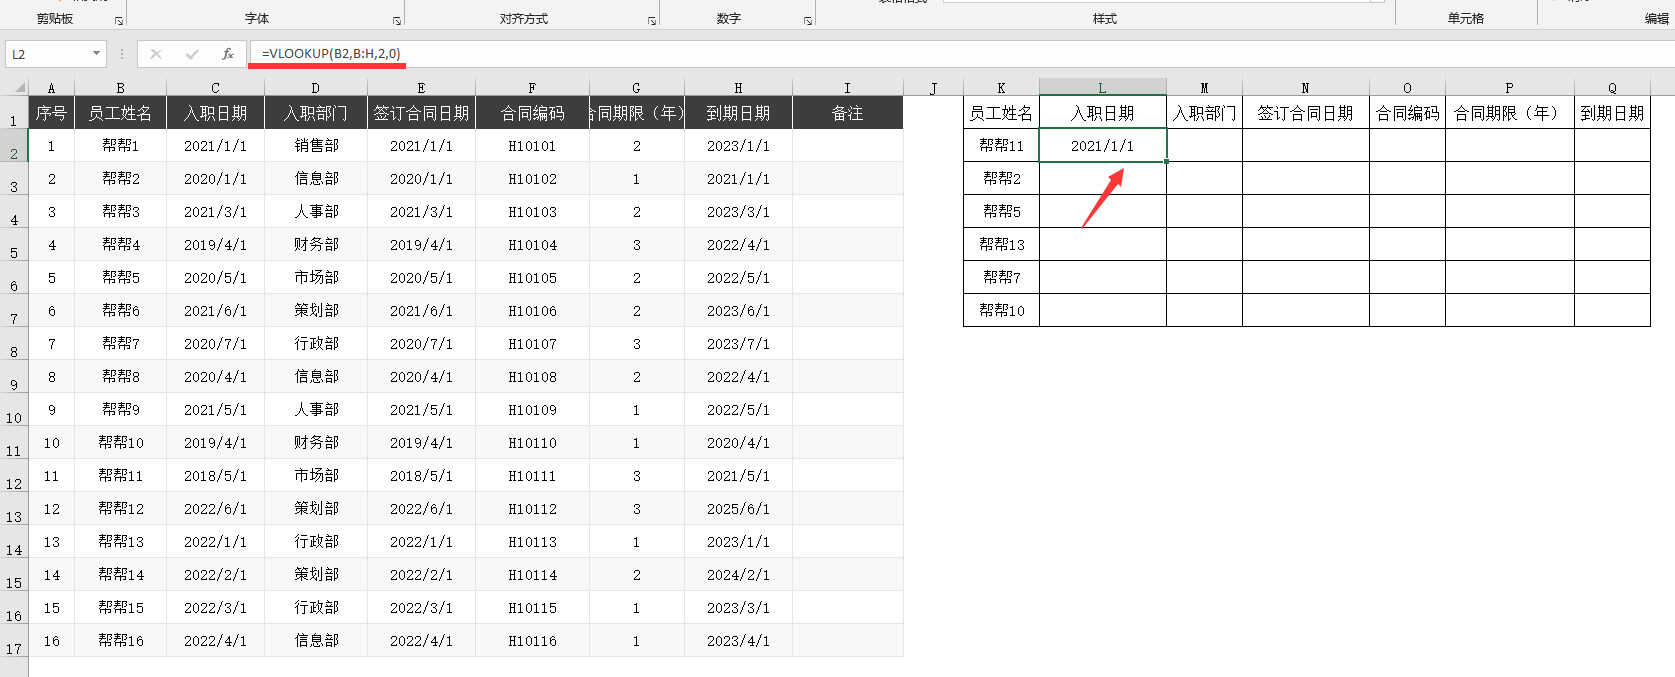The height and width of the screenshot is (677, 1675).
Task: Click the 员工姓名 header cell in column B
Action: pyautogui.click(x=120, y=113)
